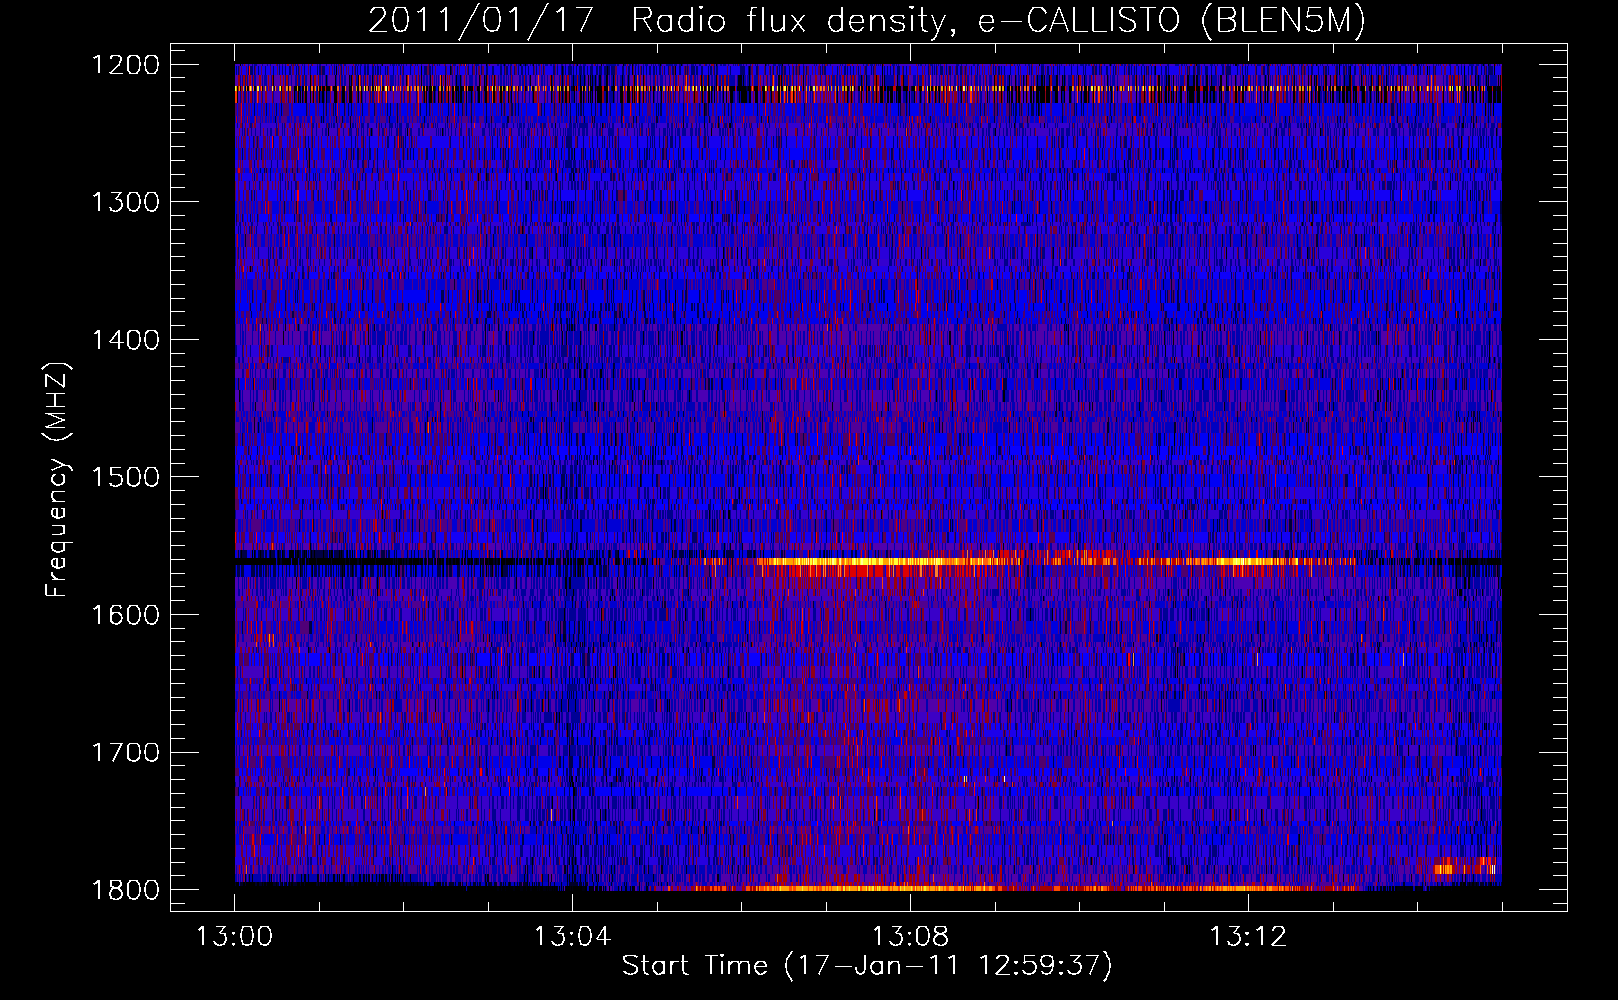The image size is (1618, 1000).
Task: Click the plot title '2011/01/17 Radio flux density, e-CALLISTO (BLEN5M)'
Action: pos(867,21)
